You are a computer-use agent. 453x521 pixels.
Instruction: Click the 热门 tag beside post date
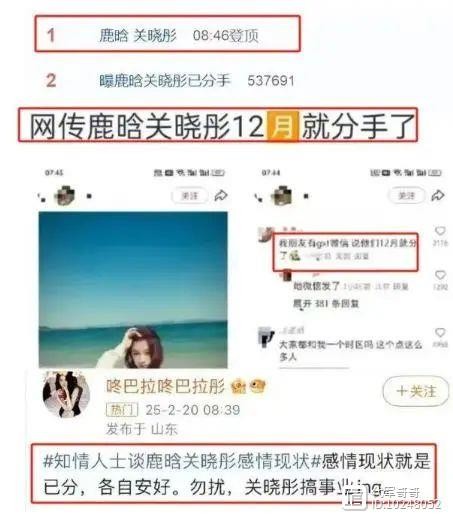tap(122, 410)
